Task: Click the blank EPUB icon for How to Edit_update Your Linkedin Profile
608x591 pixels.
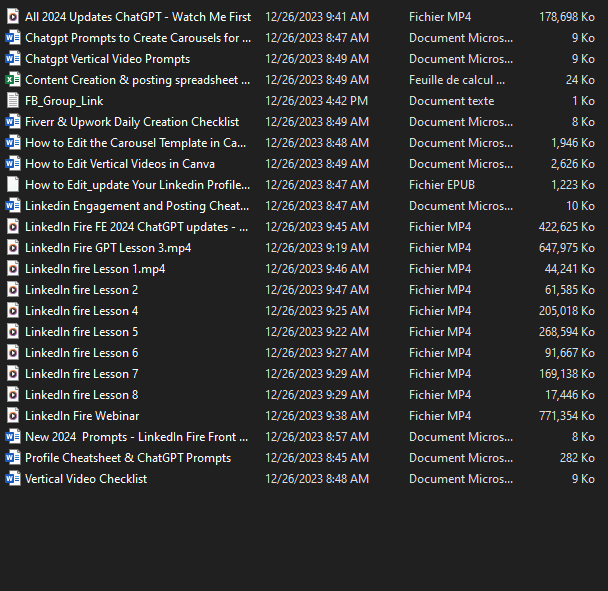Action: click(13, 185)
